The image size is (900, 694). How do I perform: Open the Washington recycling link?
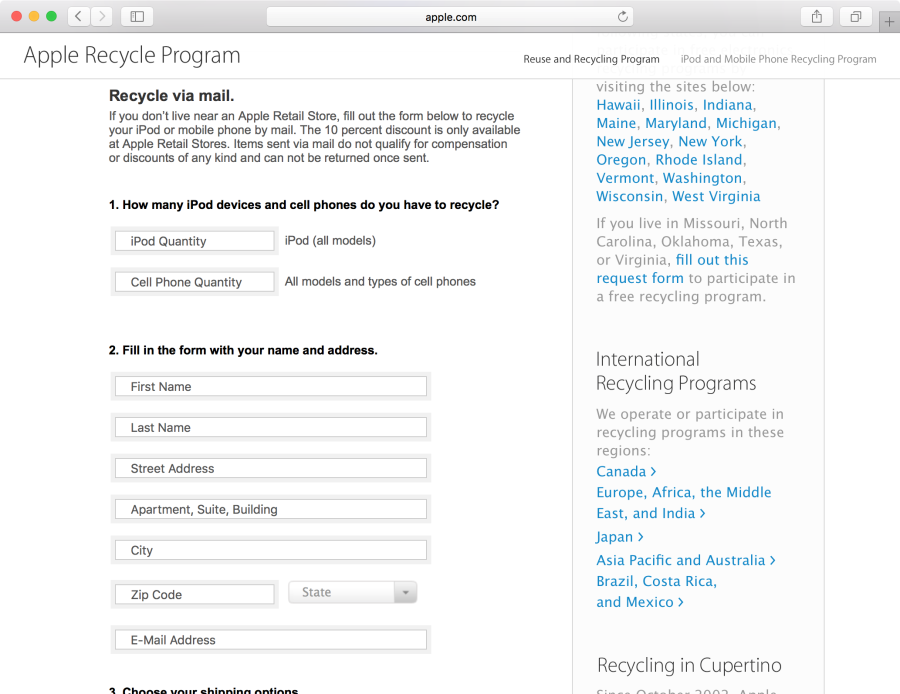tap(703, 179)
